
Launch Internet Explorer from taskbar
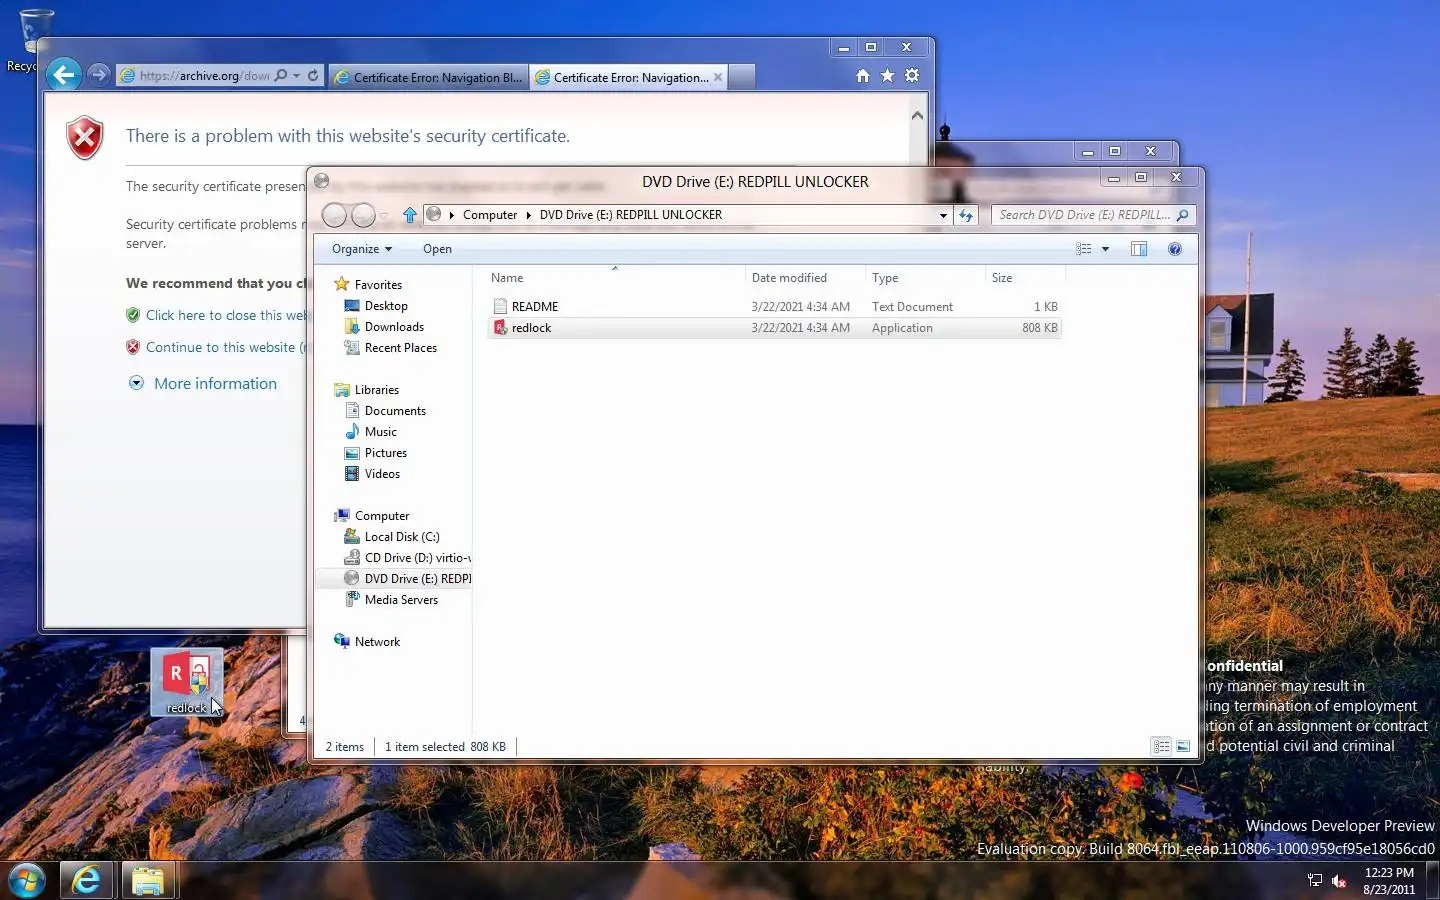(87, 880)
